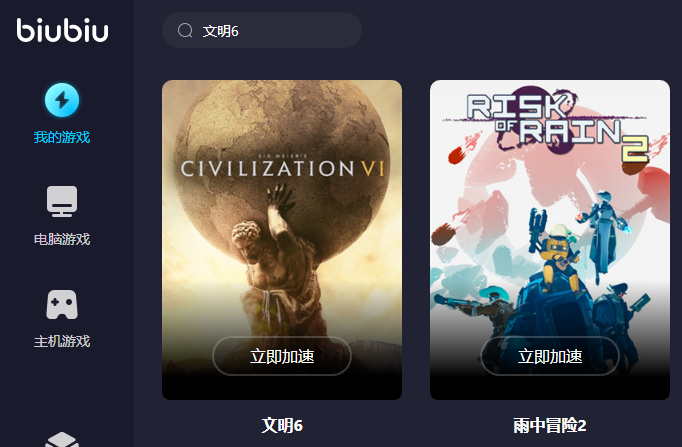Click the CIVILIZATION VI logo text on cover
Image resolution: width=682 pixels, height=447 pixels.
283,168
